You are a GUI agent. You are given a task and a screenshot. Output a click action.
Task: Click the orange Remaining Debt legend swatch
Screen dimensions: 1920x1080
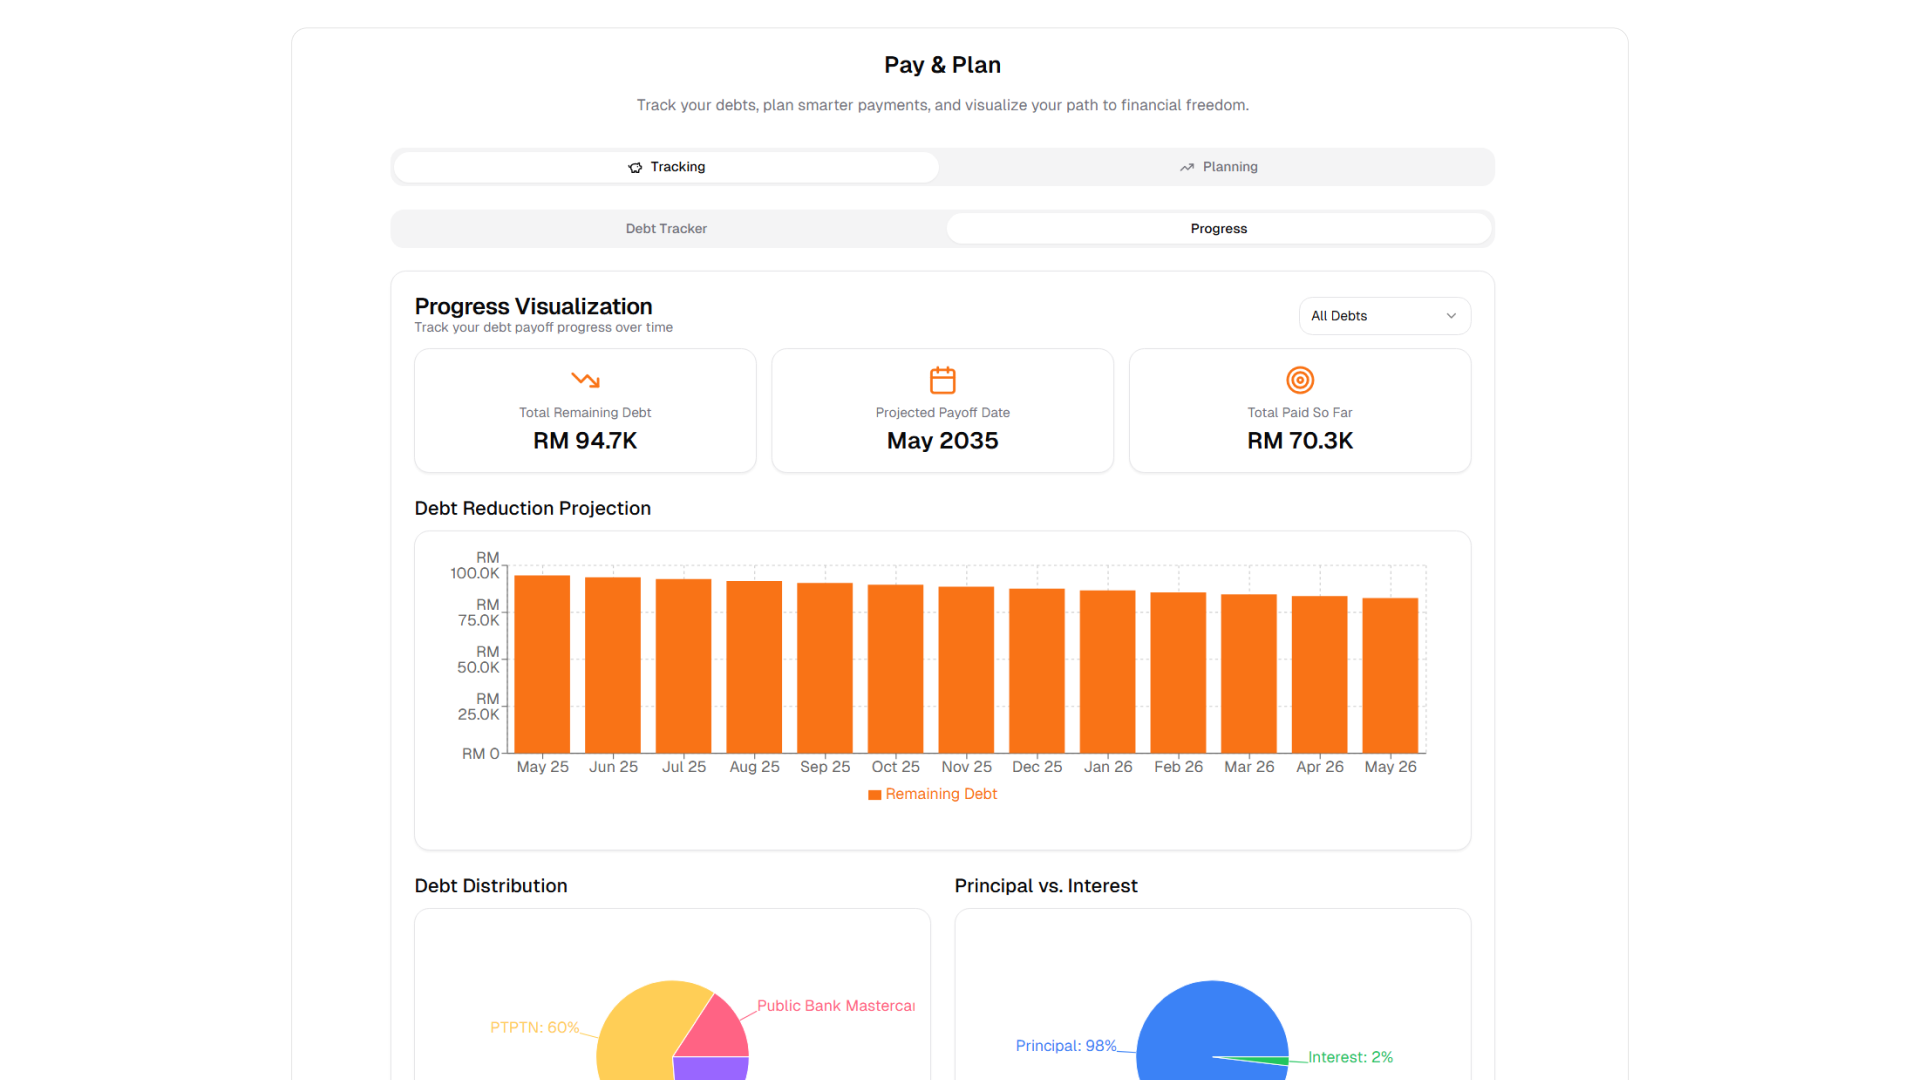pos(874,795)
